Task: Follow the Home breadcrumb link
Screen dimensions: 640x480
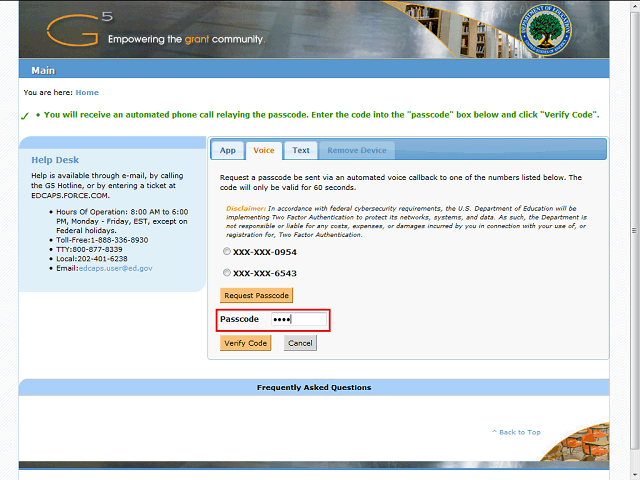Action: tap(87, 93)
